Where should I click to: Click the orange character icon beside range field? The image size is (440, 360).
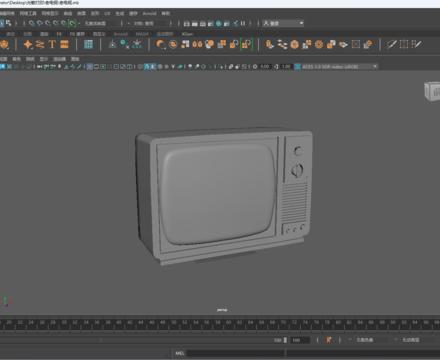(x=329, y=340)
